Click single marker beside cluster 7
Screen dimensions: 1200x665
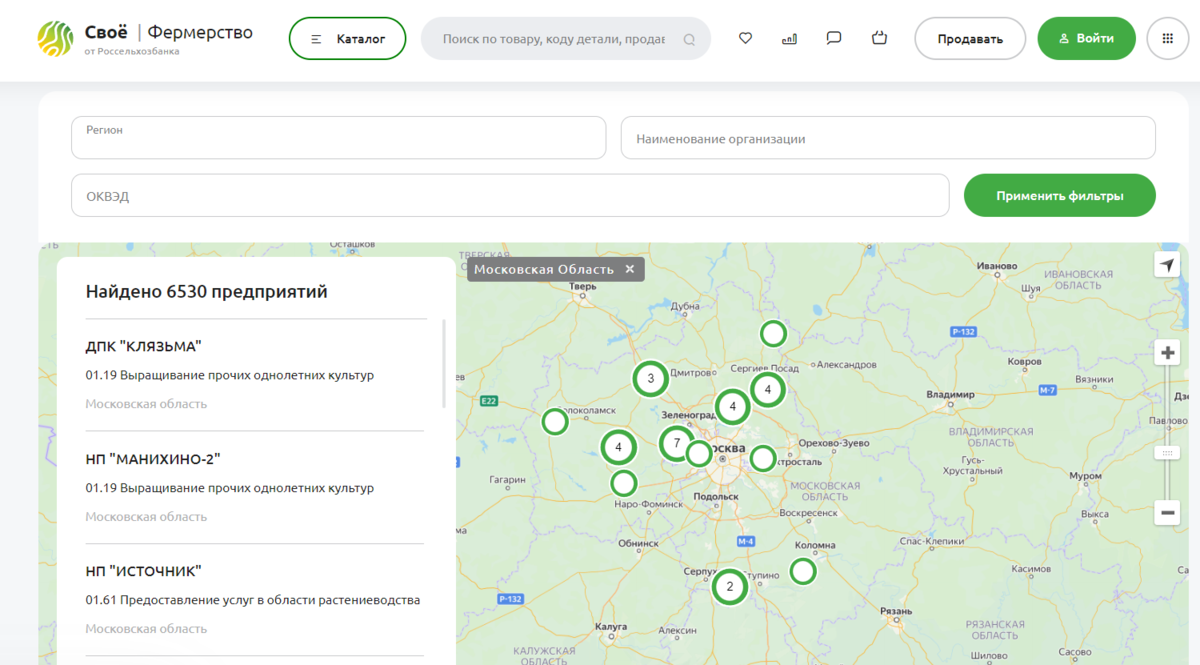pyautogui.click(x=699, y=454)
